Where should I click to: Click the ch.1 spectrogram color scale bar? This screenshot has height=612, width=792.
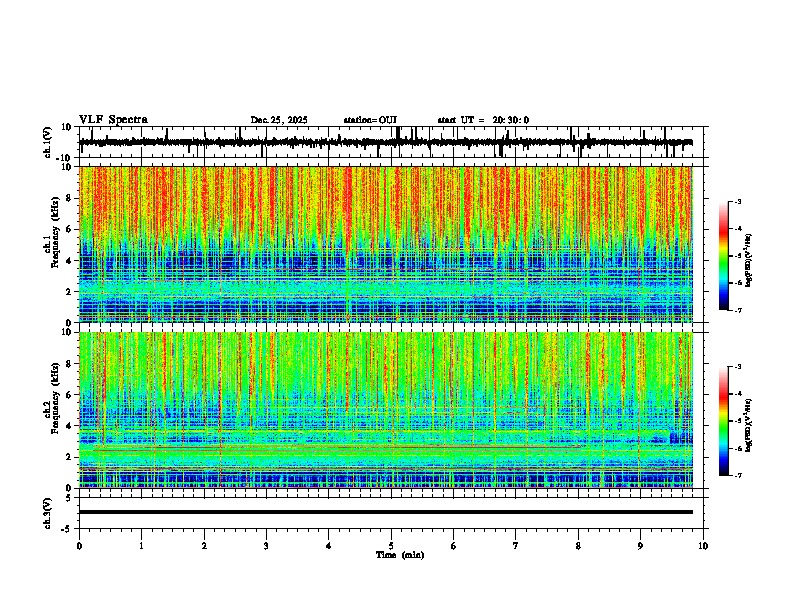(x=724, y=256)
